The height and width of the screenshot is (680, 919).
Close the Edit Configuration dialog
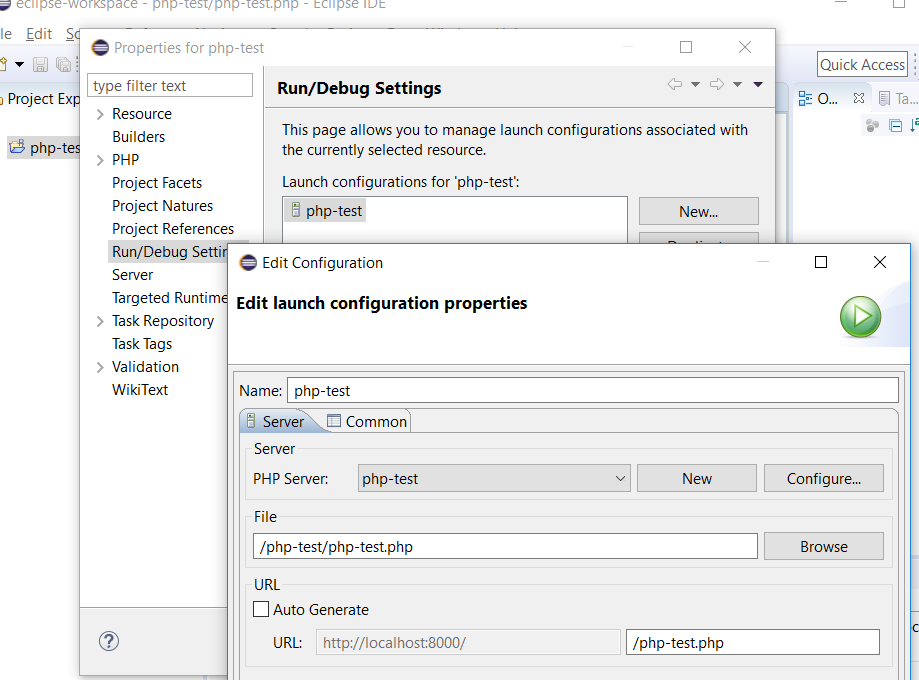(x=880, y=262)
